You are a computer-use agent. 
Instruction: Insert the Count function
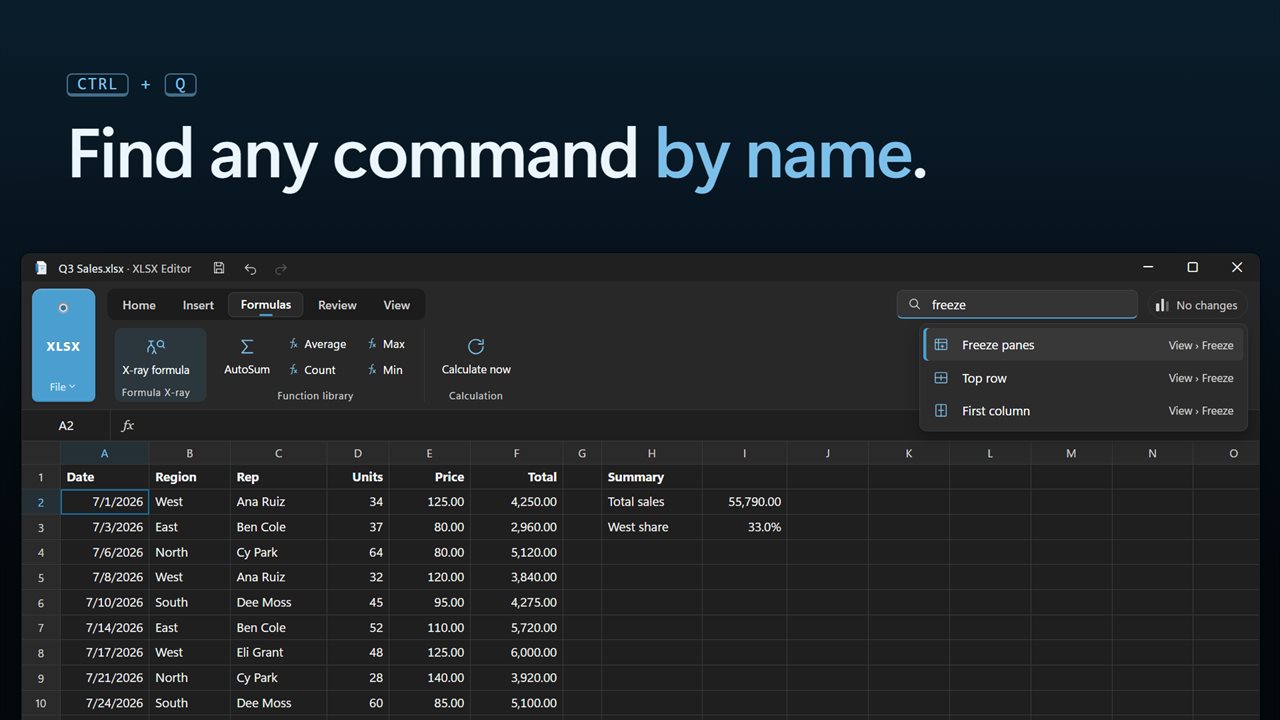coord(313,370)
